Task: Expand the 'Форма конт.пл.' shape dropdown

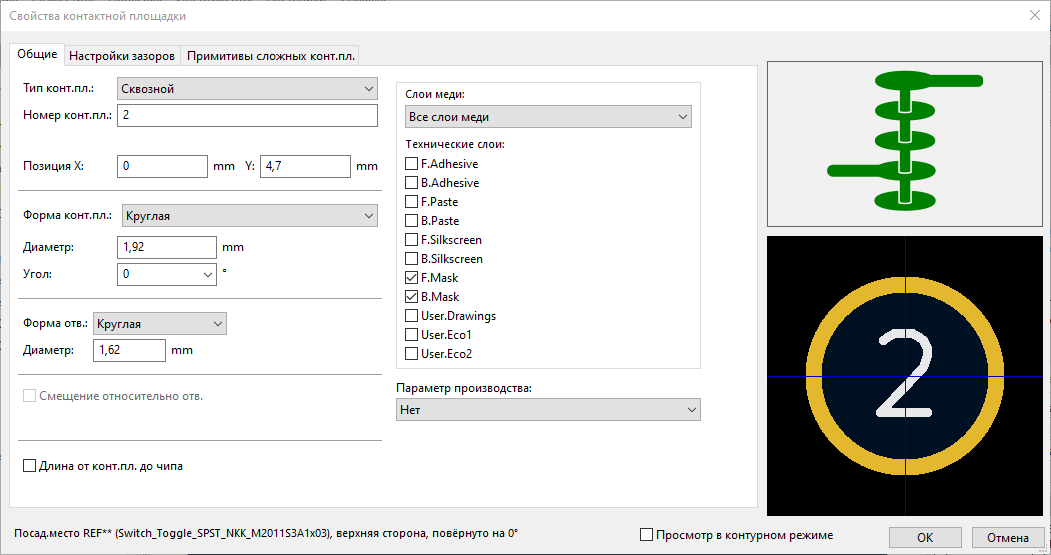Action: click(x=248, y=216)
